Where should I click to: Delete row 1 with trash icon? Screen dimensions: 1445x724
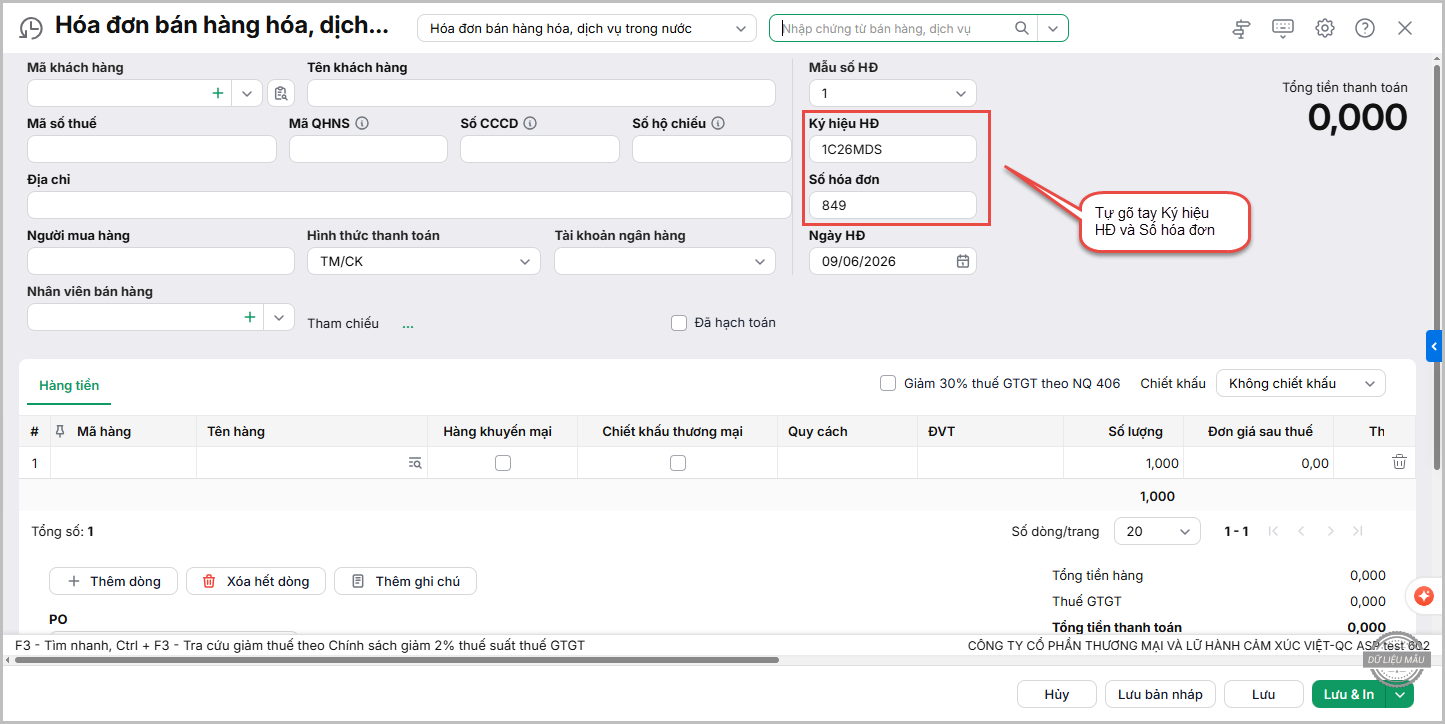point(1400,462)
